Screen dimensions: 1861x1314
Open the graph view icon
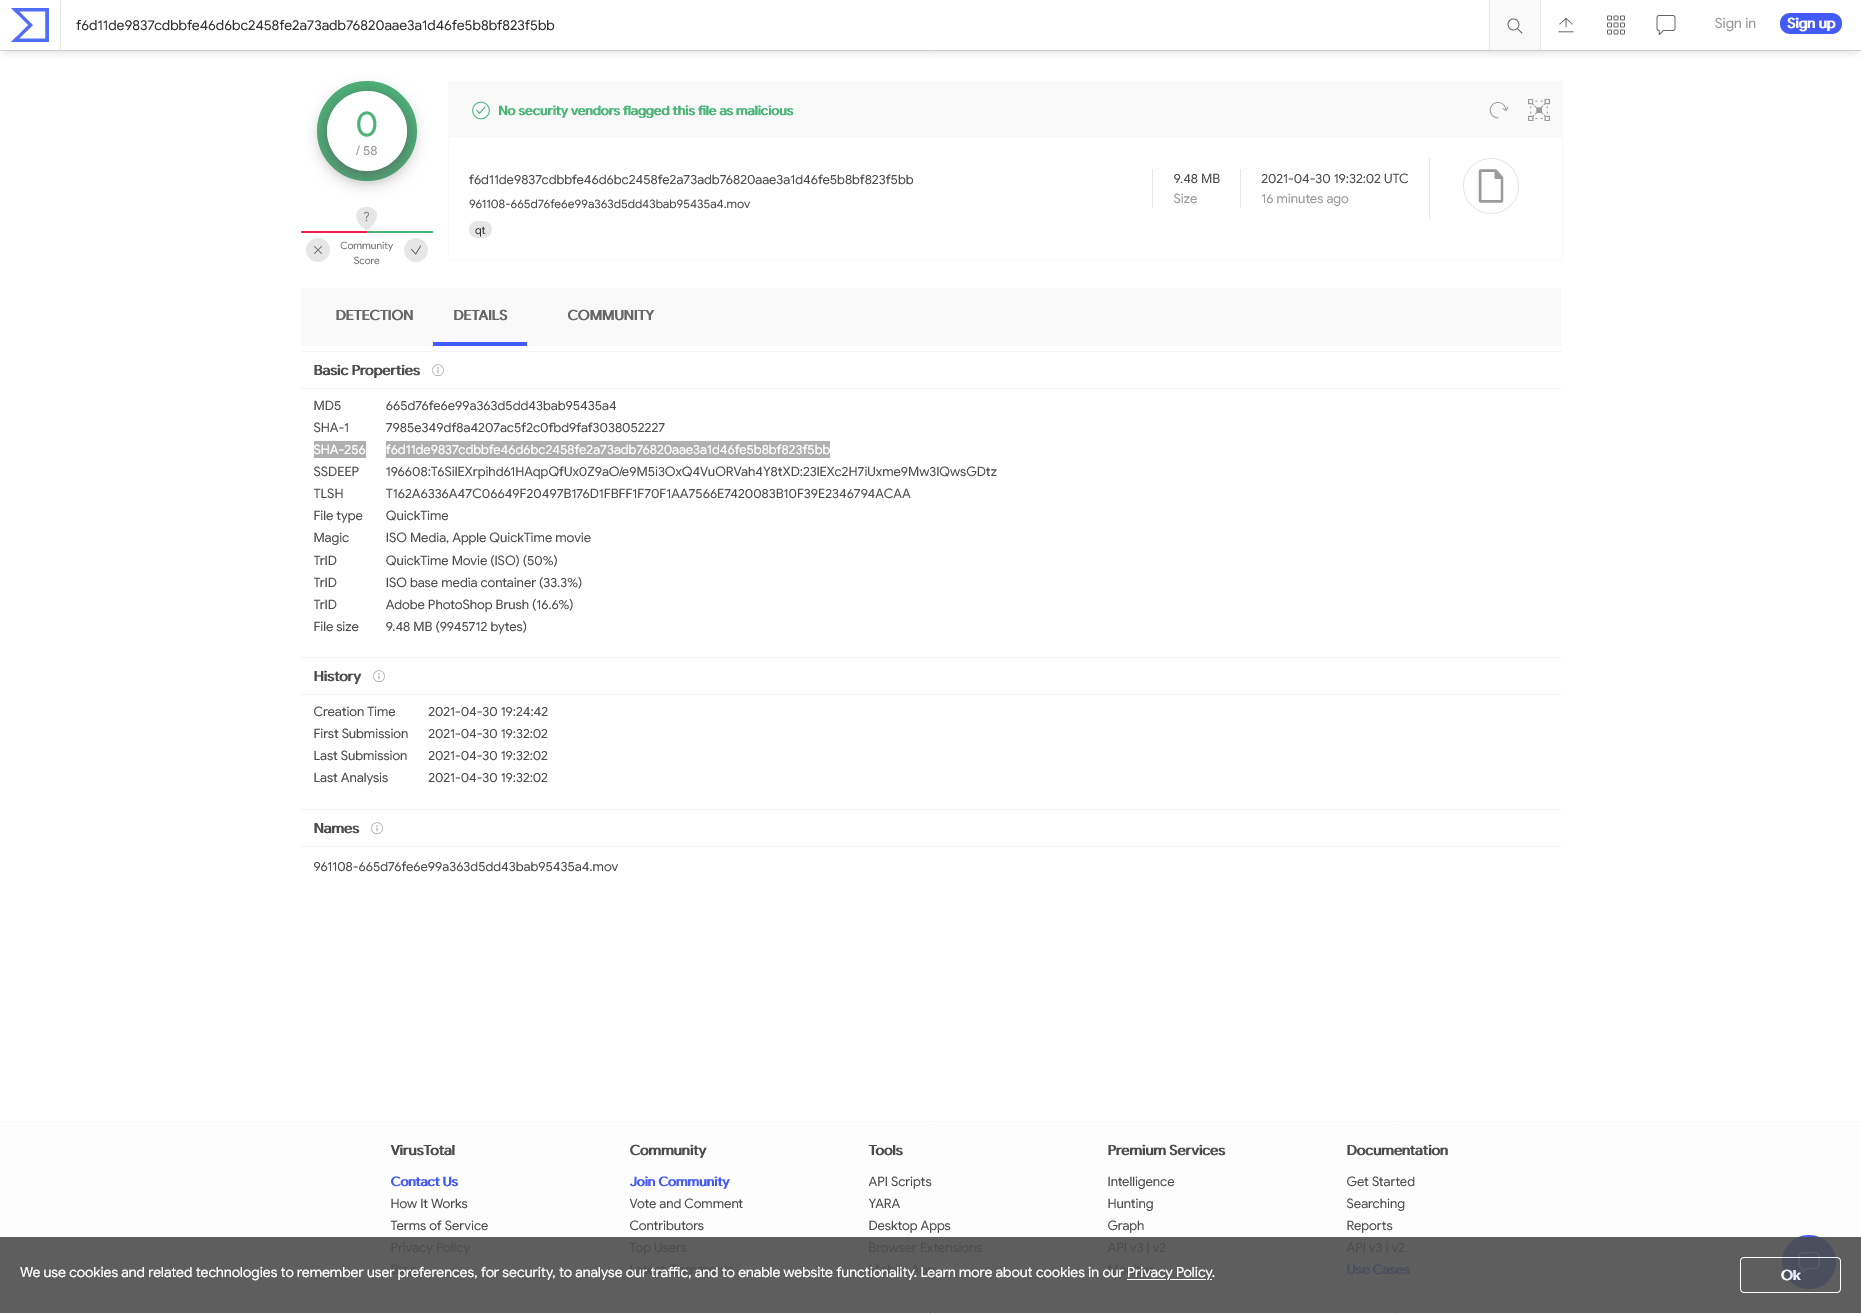pos(1539,110)
